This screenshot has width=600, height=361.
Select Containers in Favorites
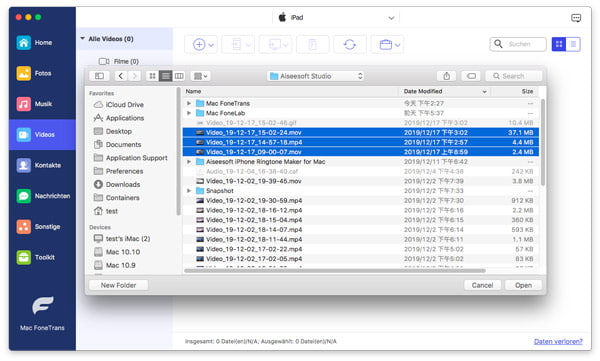click(116, 198)
